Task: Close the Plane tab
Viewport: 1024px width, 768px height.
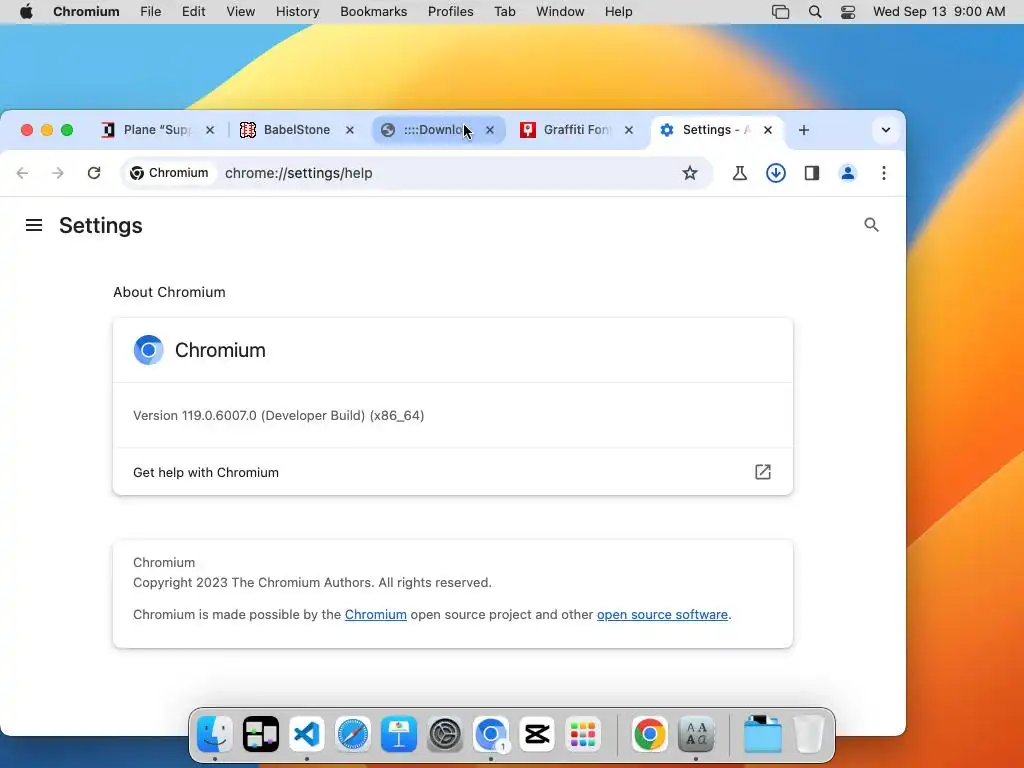Action: (210, 130)
